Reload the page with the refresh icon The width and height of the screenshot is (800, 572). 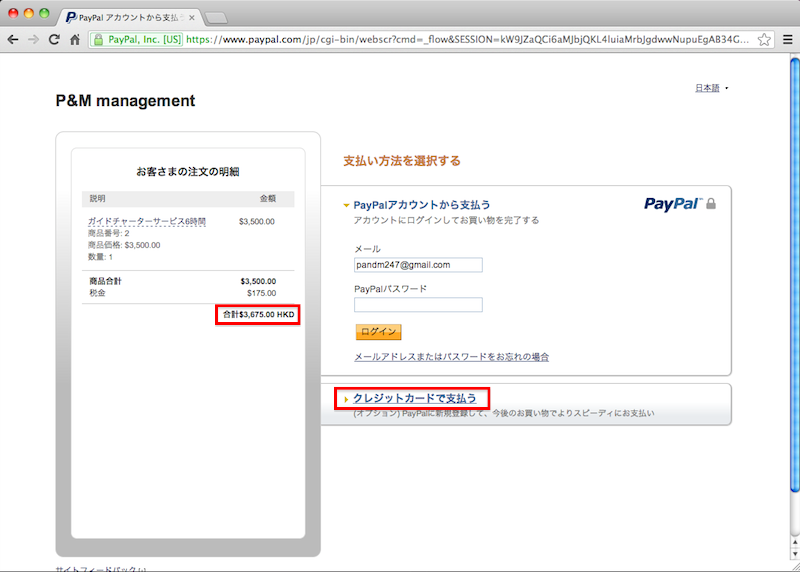pos(54,39)
